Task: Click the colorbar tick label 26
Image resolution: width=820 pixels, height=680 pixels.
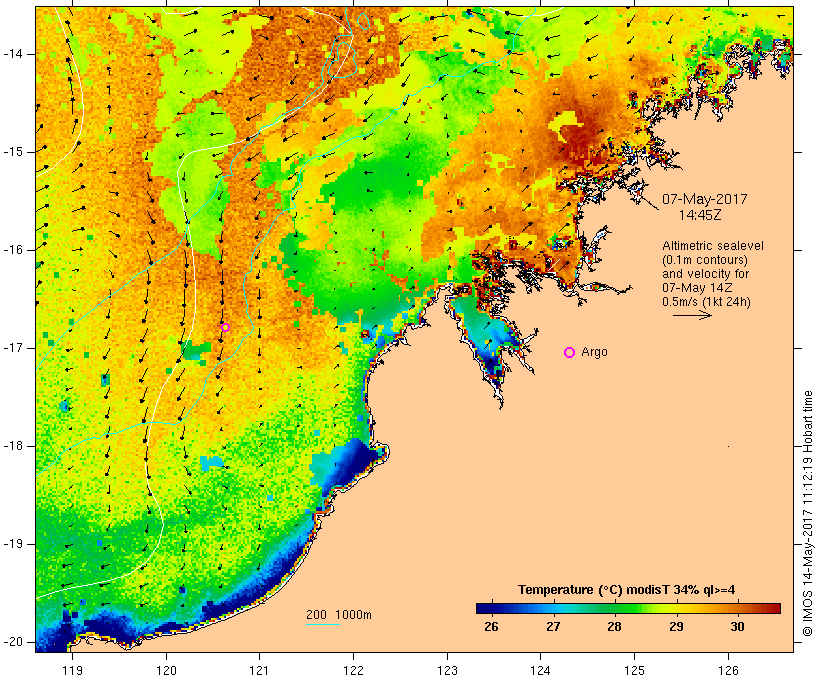Action: click(x=491, y=627)
